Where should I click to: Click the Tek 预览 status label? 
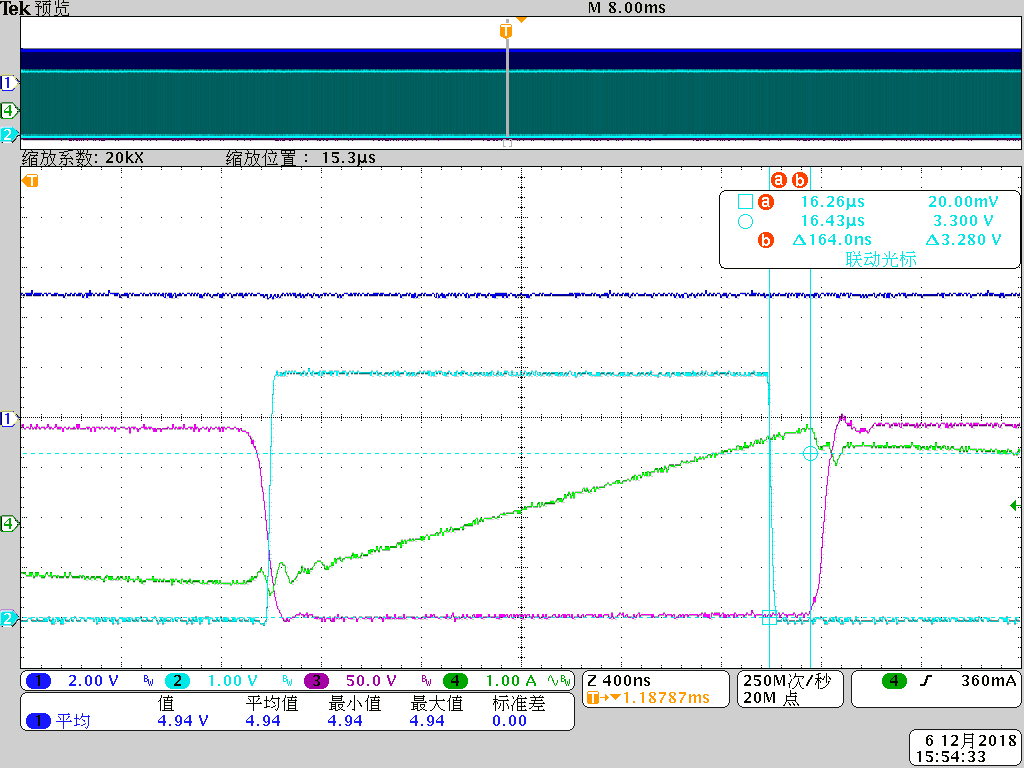click(x=35, y=8)
